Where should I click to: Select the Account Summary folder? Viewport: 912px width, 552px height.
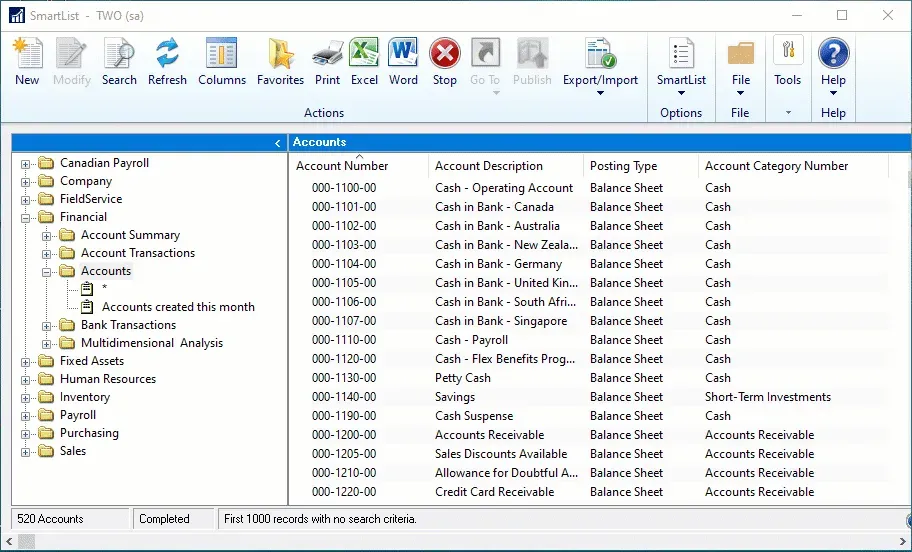[130, 235]
